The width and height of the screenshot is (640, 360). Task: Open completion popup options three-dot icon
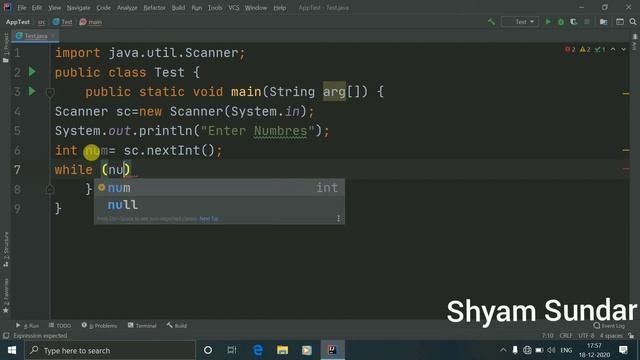point(338,218)
